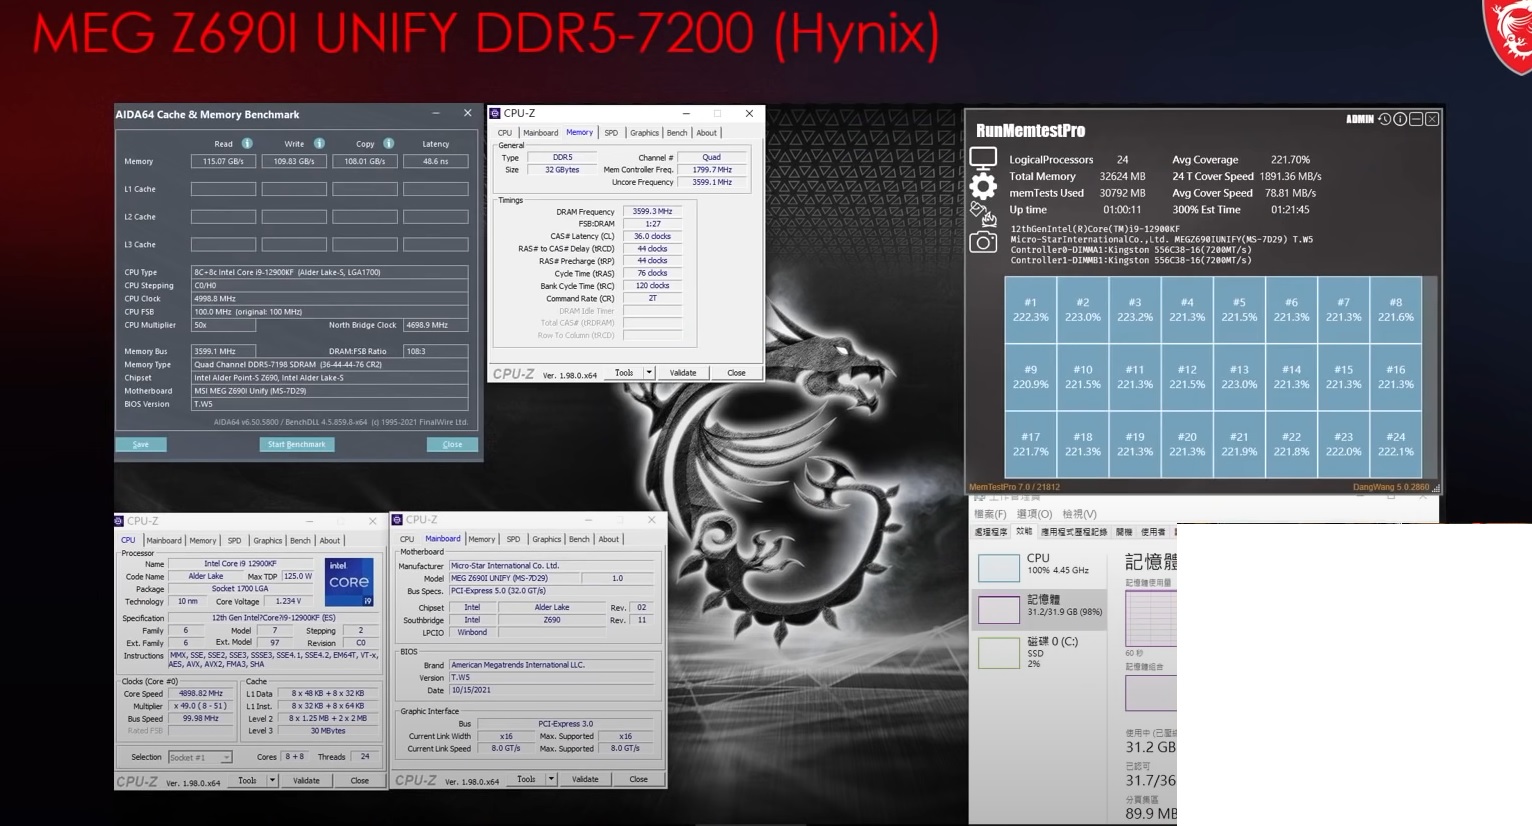Image resolution: width=1532 pixels, height=826 pixels.
Task: Click Validate in the Mainboard-tab CPU-Z window
Action: pyautogui.click(x=585, y=779)
